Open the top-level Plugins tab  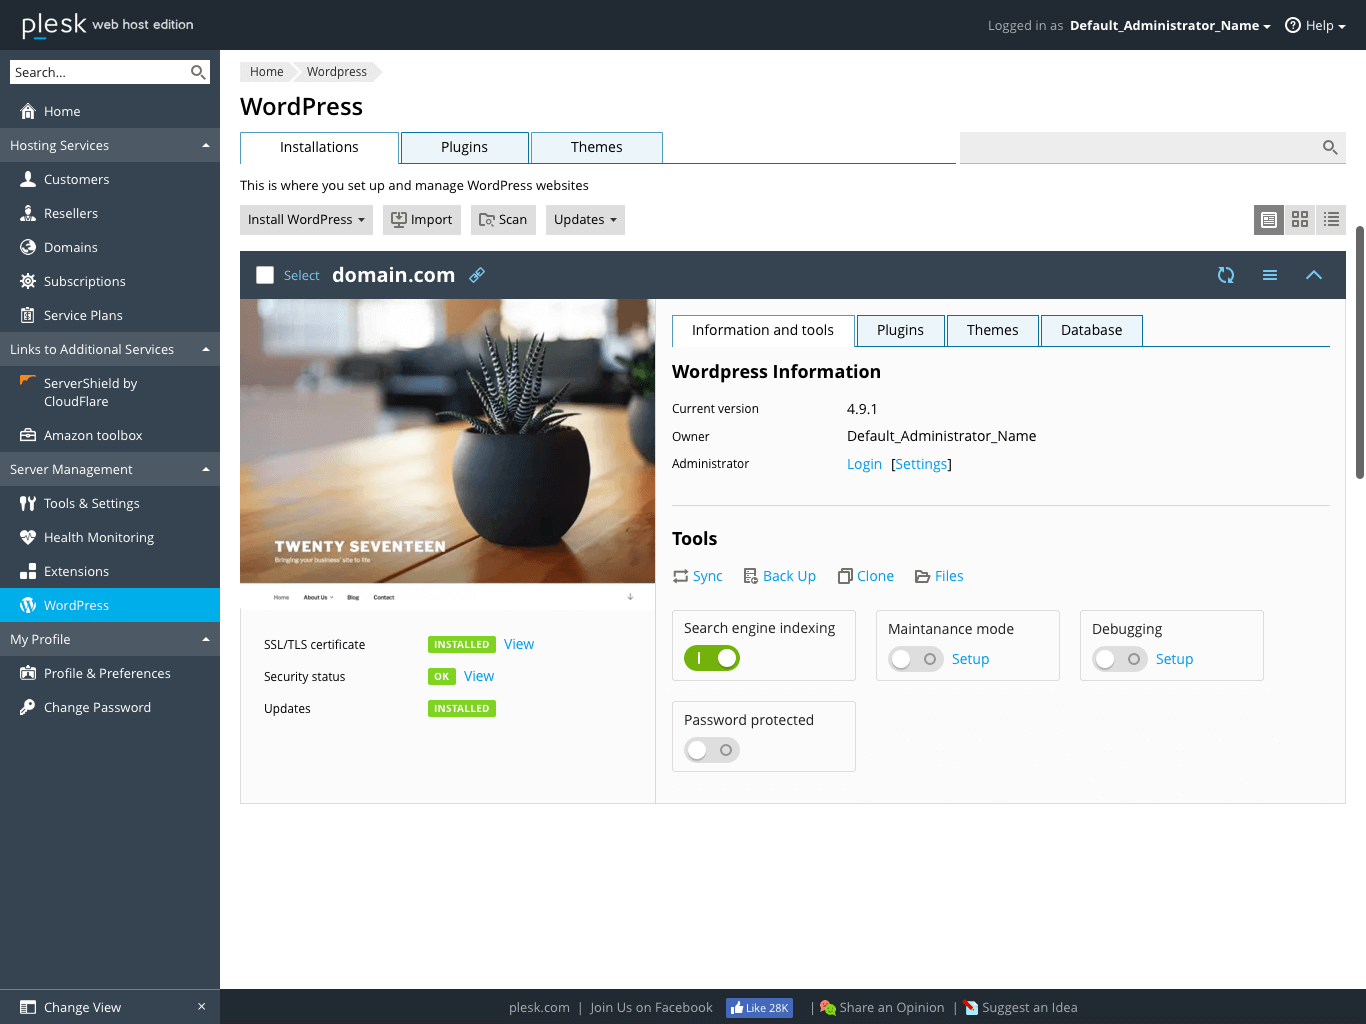click(464, 147)
